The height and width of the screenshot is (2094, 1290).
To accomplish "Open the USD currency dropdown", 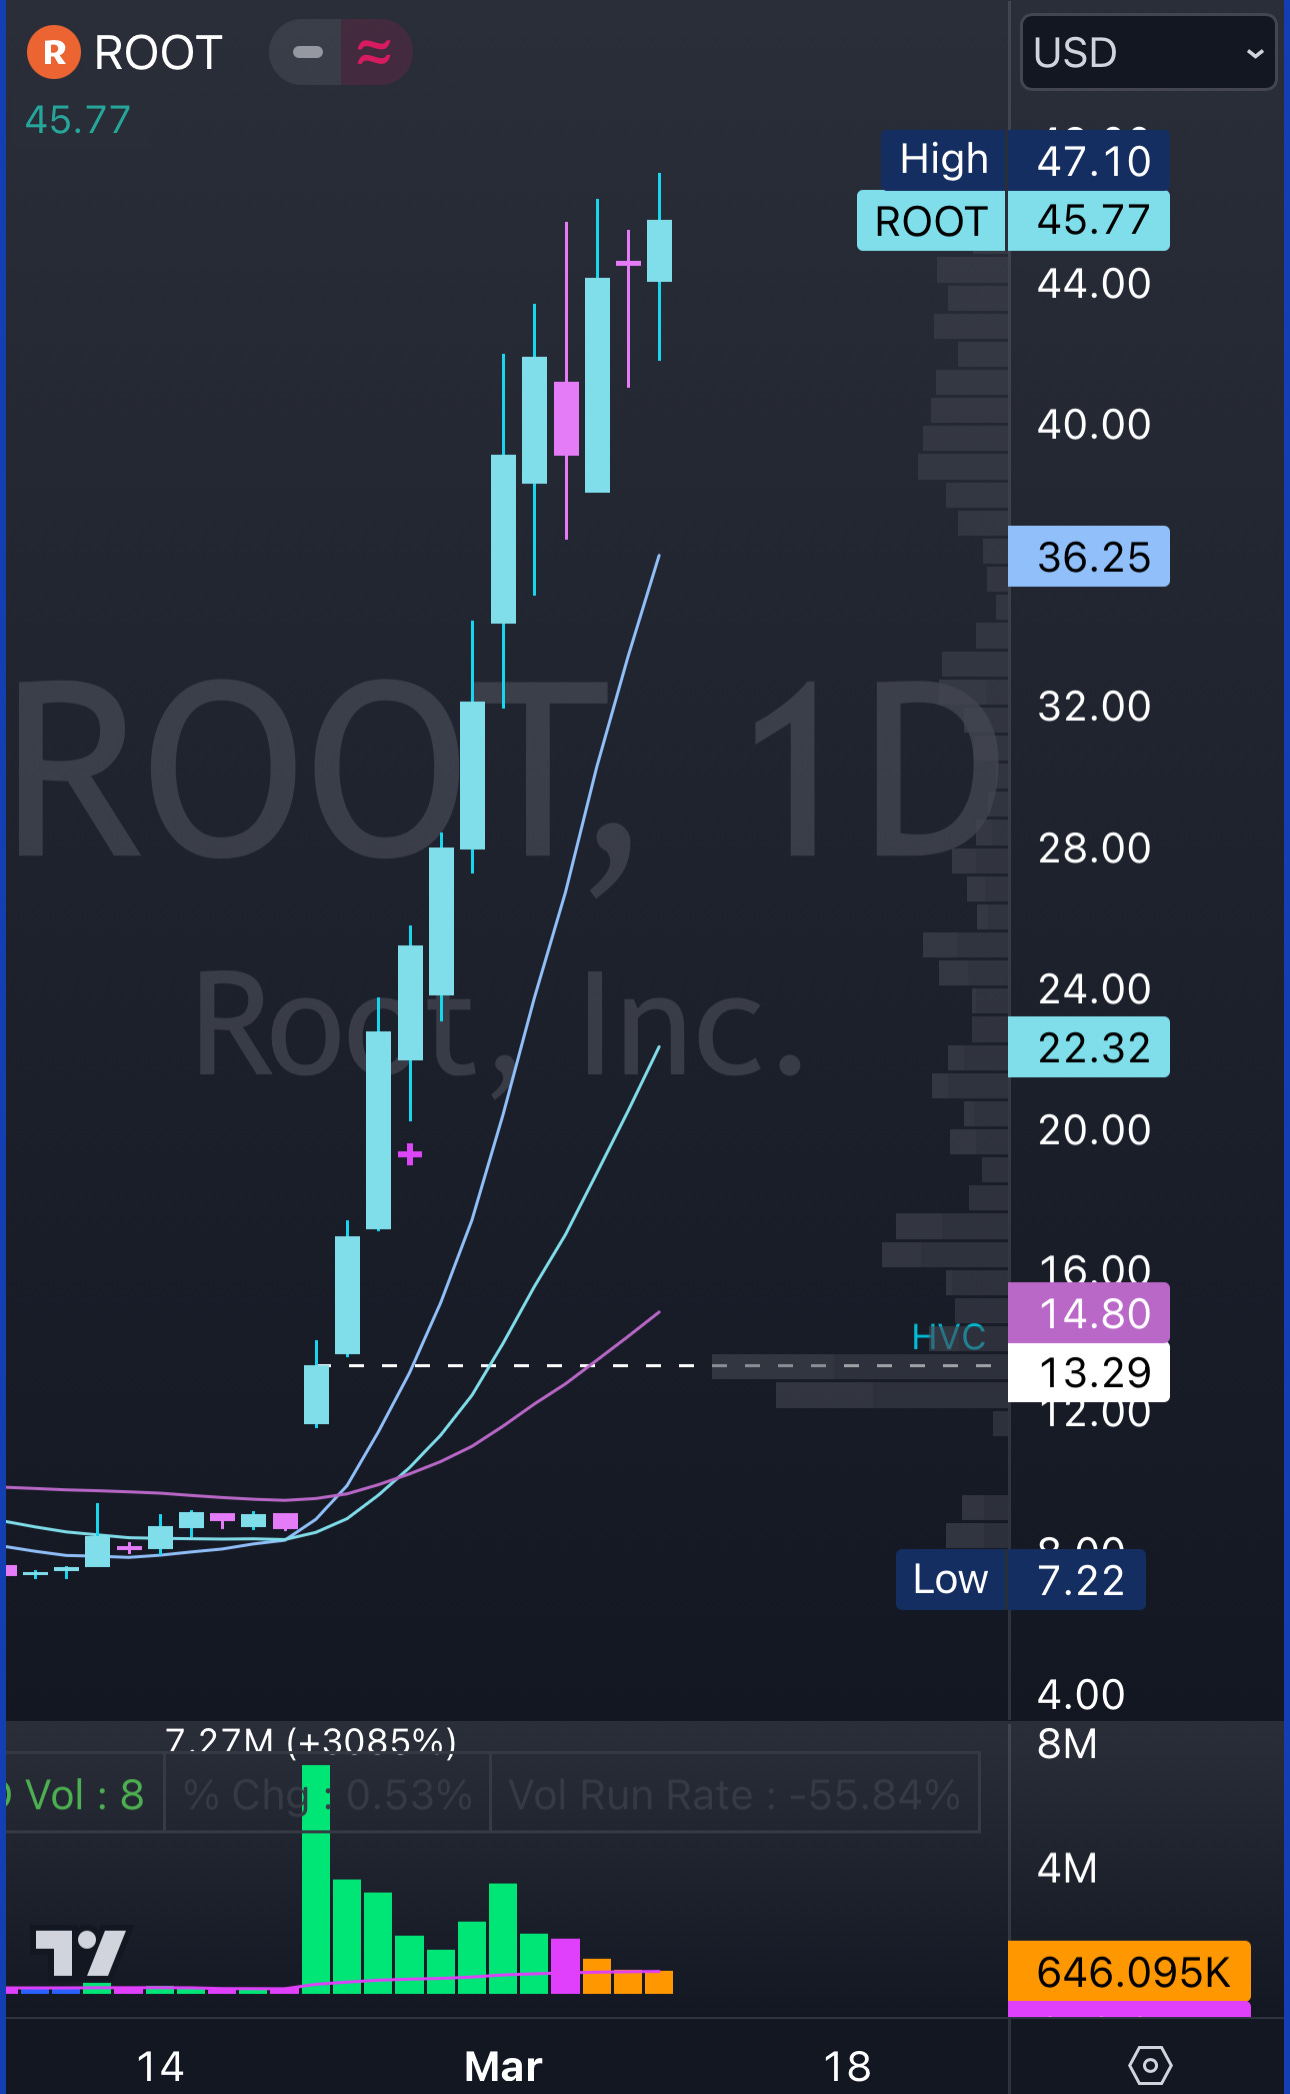I will coord(1148,53).
